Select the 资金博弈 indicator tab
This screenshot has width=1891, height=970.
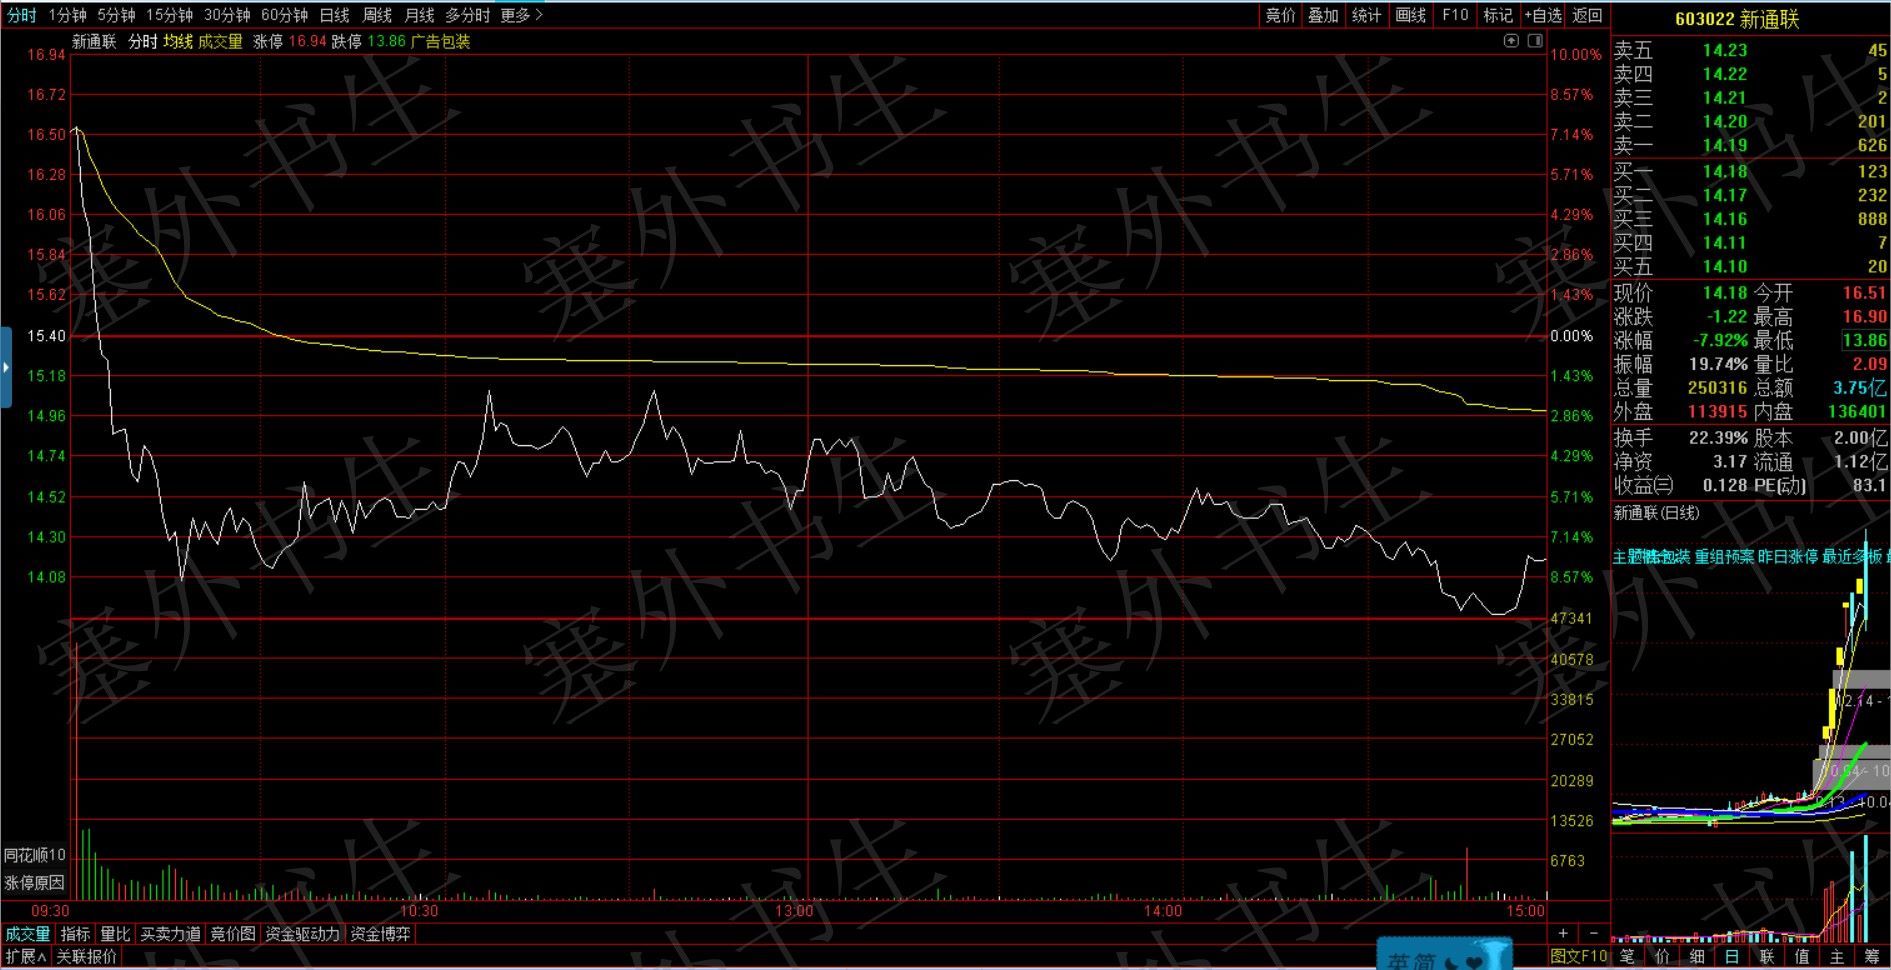[x=380, y=934]
